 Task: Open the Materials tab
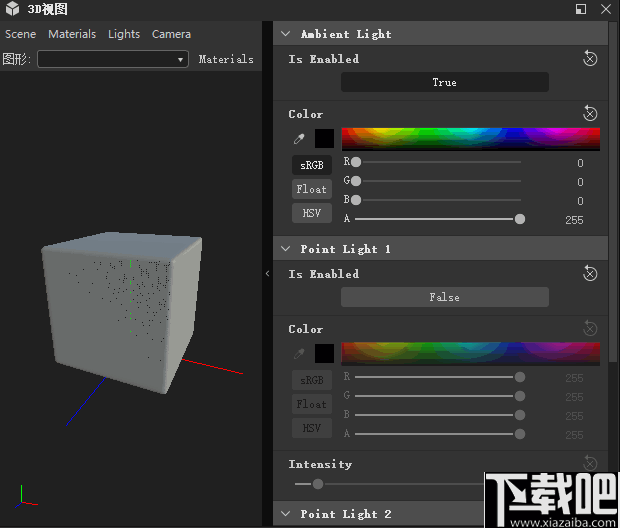click(72, 34)
